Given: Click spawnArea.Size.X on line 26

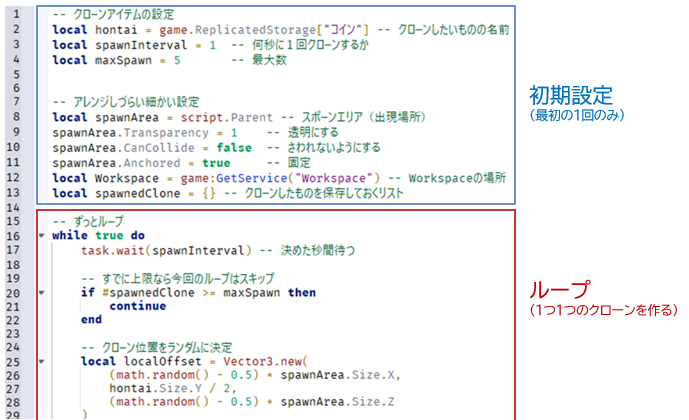Looking at the screenshot, I should pos(337,375).
